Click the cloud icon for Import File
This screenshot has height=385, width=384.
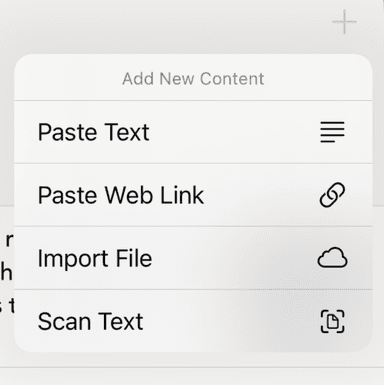tap(332, 258)
